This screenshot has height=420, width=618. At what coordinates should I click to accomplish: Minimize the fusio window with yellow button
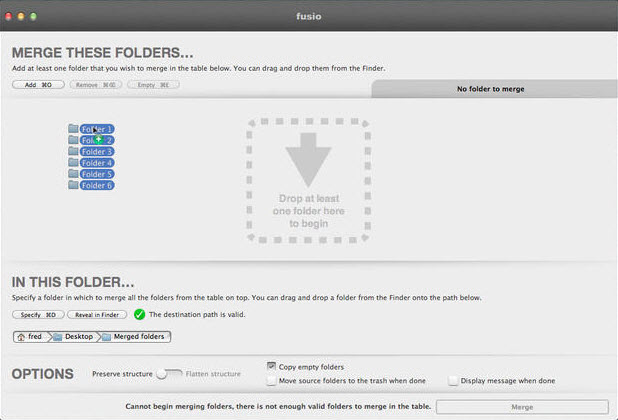pos(21,17)
